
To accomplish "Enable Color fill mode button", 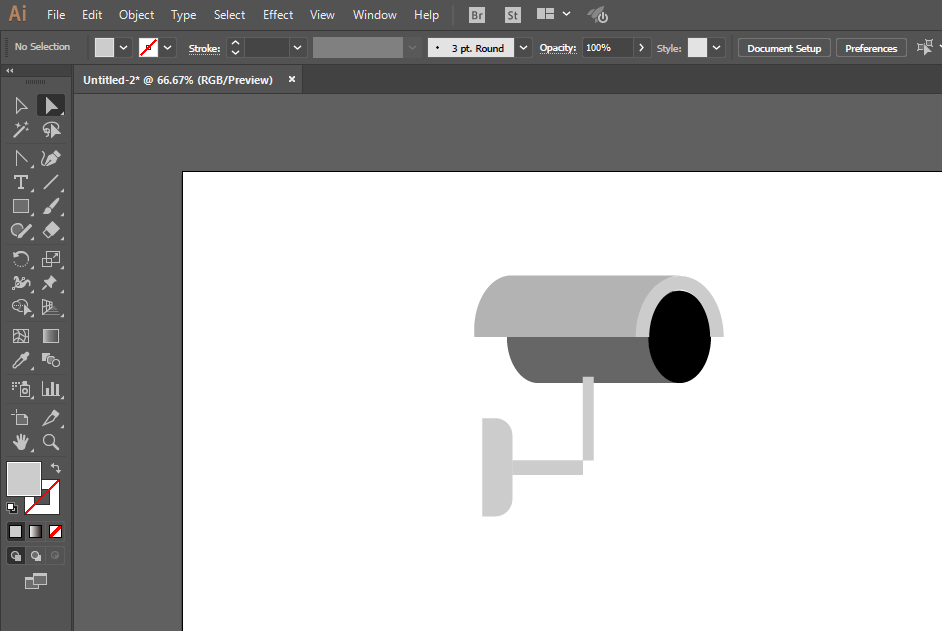I will click(16, 531).
